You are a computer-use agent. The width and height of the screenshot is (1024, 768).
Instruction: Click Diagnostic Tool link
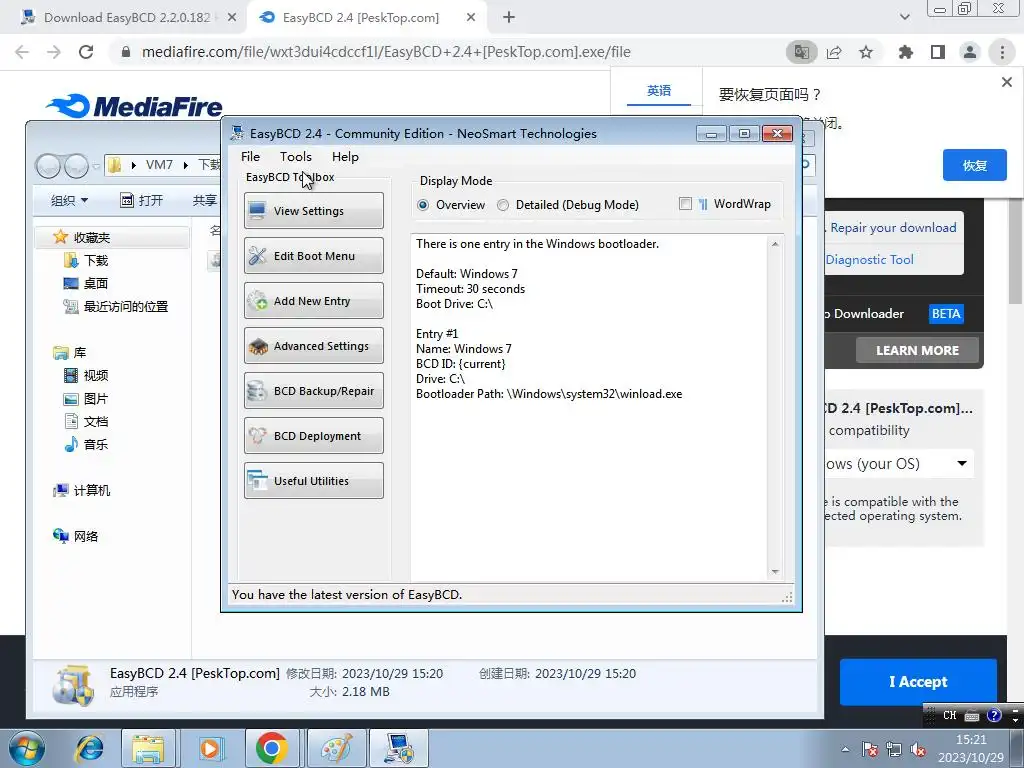coord(869,259)
